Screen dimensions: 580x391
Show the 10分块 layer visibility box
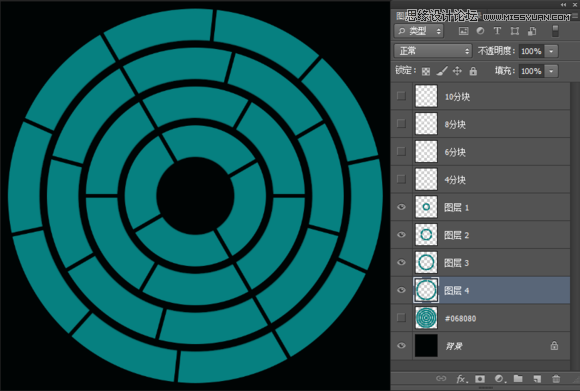pyautogui.click(x=401, y=96)
